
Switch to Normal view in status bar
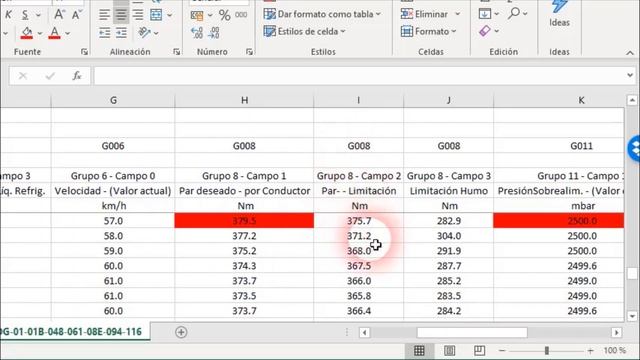coord(419,351)
